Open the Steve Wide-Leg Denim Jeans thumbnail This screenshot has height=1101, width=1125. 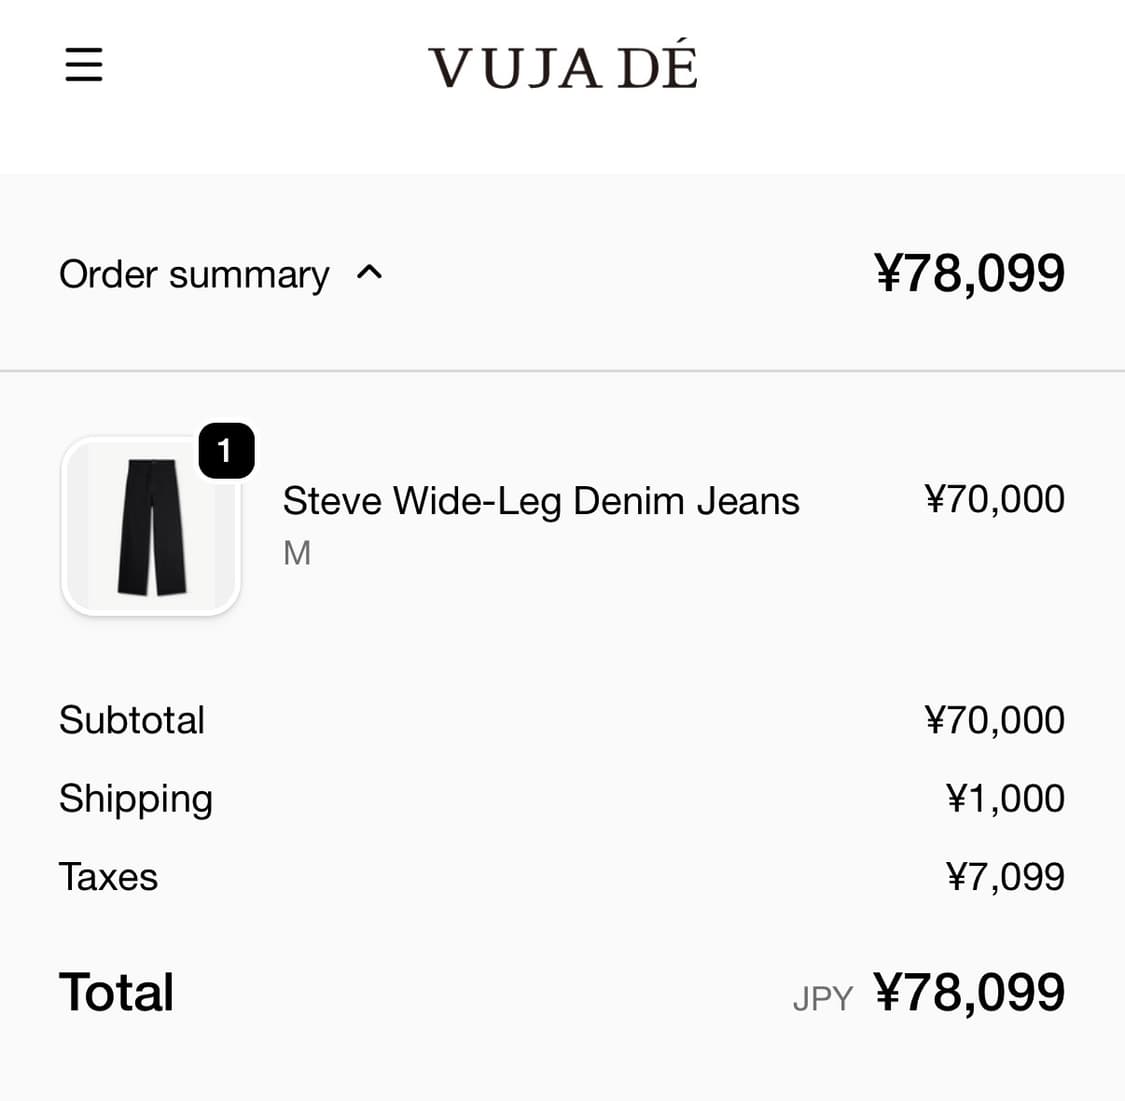[x=151, y=525]
